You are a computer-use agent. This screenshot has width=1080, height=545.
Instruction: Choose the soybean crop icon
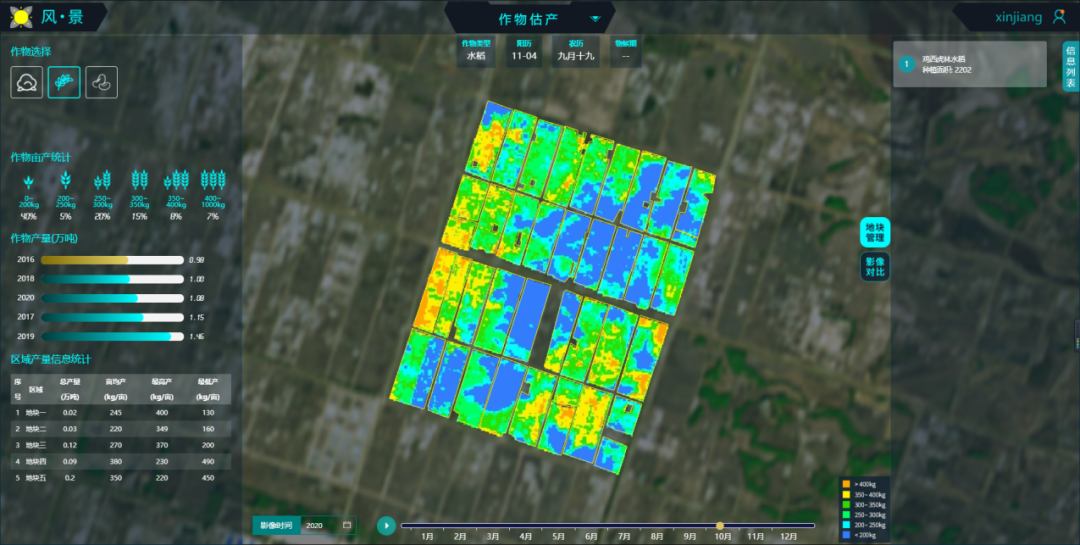coord(101,82)
